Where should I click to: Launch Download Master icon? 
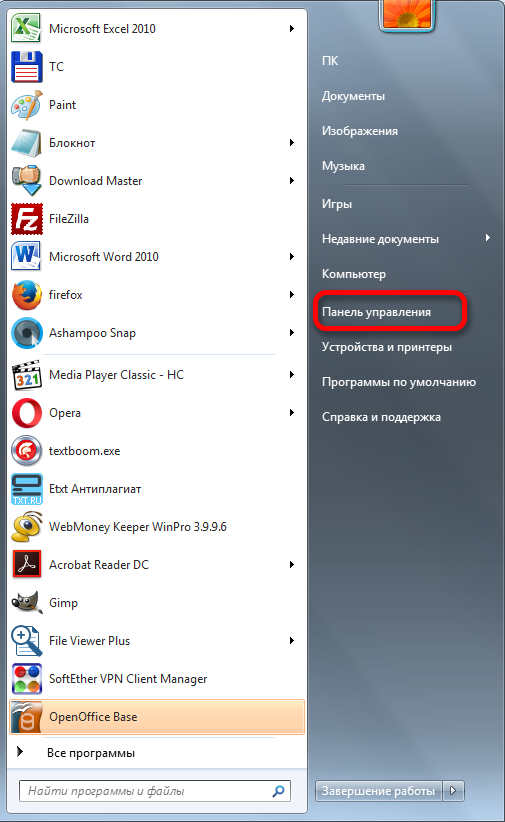click(26, 181)
